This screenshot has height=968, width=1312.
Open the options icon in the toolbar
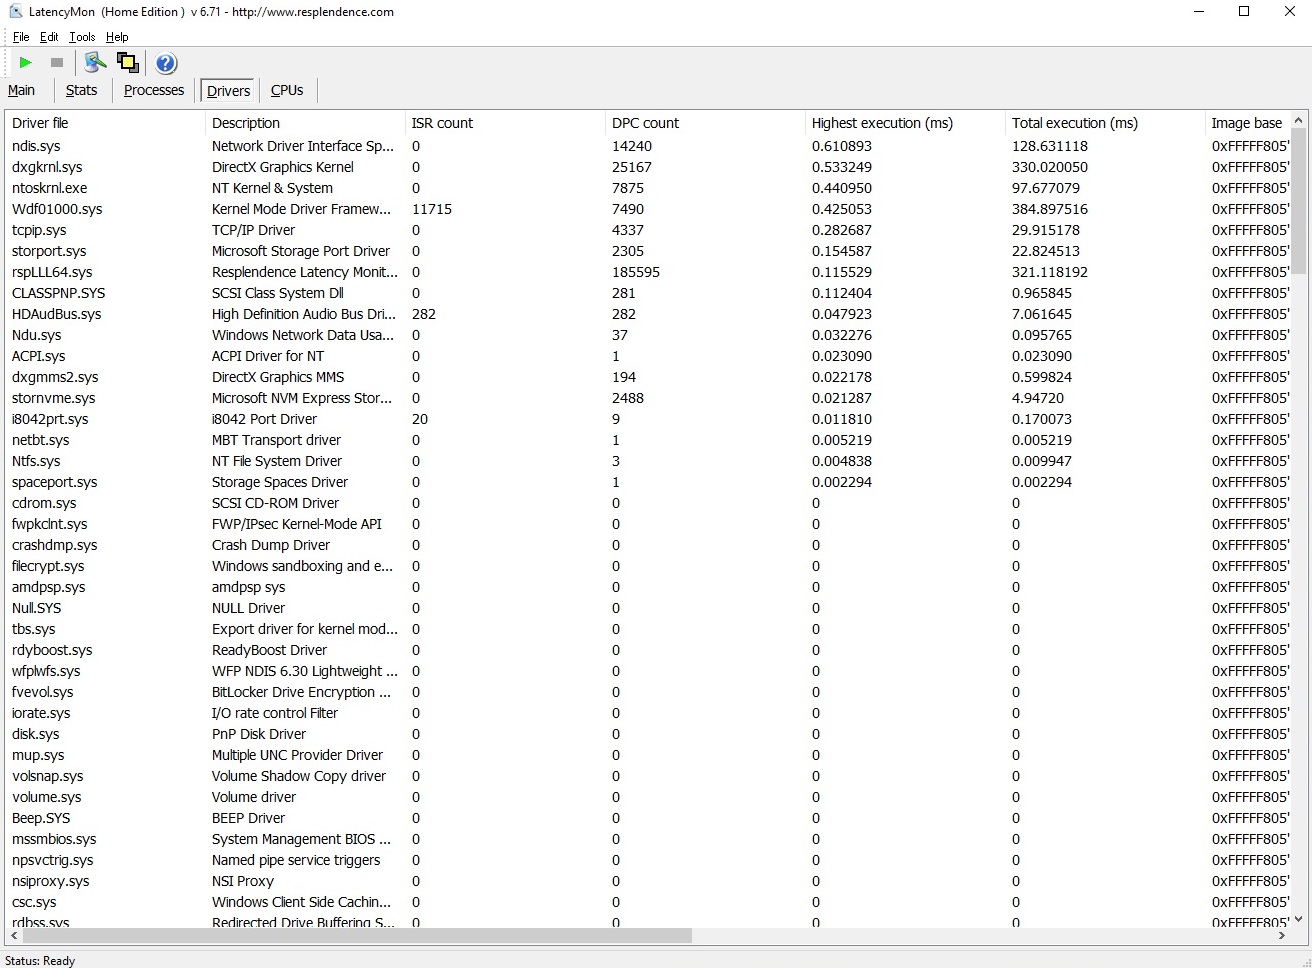click(x=95, y=63)
